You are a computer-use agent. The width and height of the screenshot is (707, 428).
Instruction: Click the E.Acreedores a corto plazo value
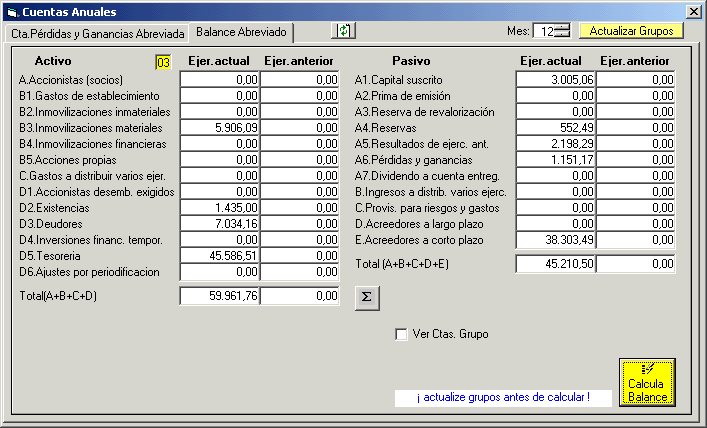[556, 240]
